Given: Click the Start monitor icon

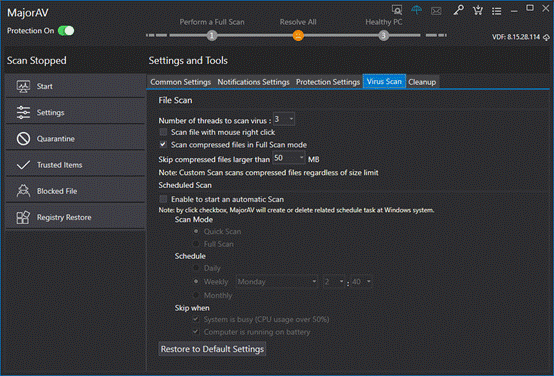Looking at the screenshot, I should point(23,86).
